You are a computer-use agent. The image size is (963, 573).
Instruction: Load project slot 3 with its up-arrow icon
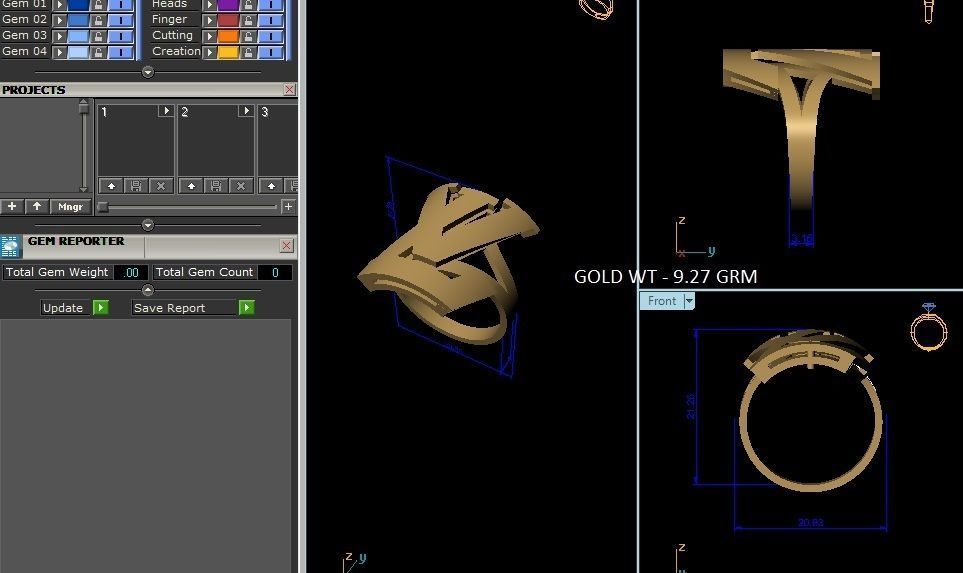pos(271,185)
